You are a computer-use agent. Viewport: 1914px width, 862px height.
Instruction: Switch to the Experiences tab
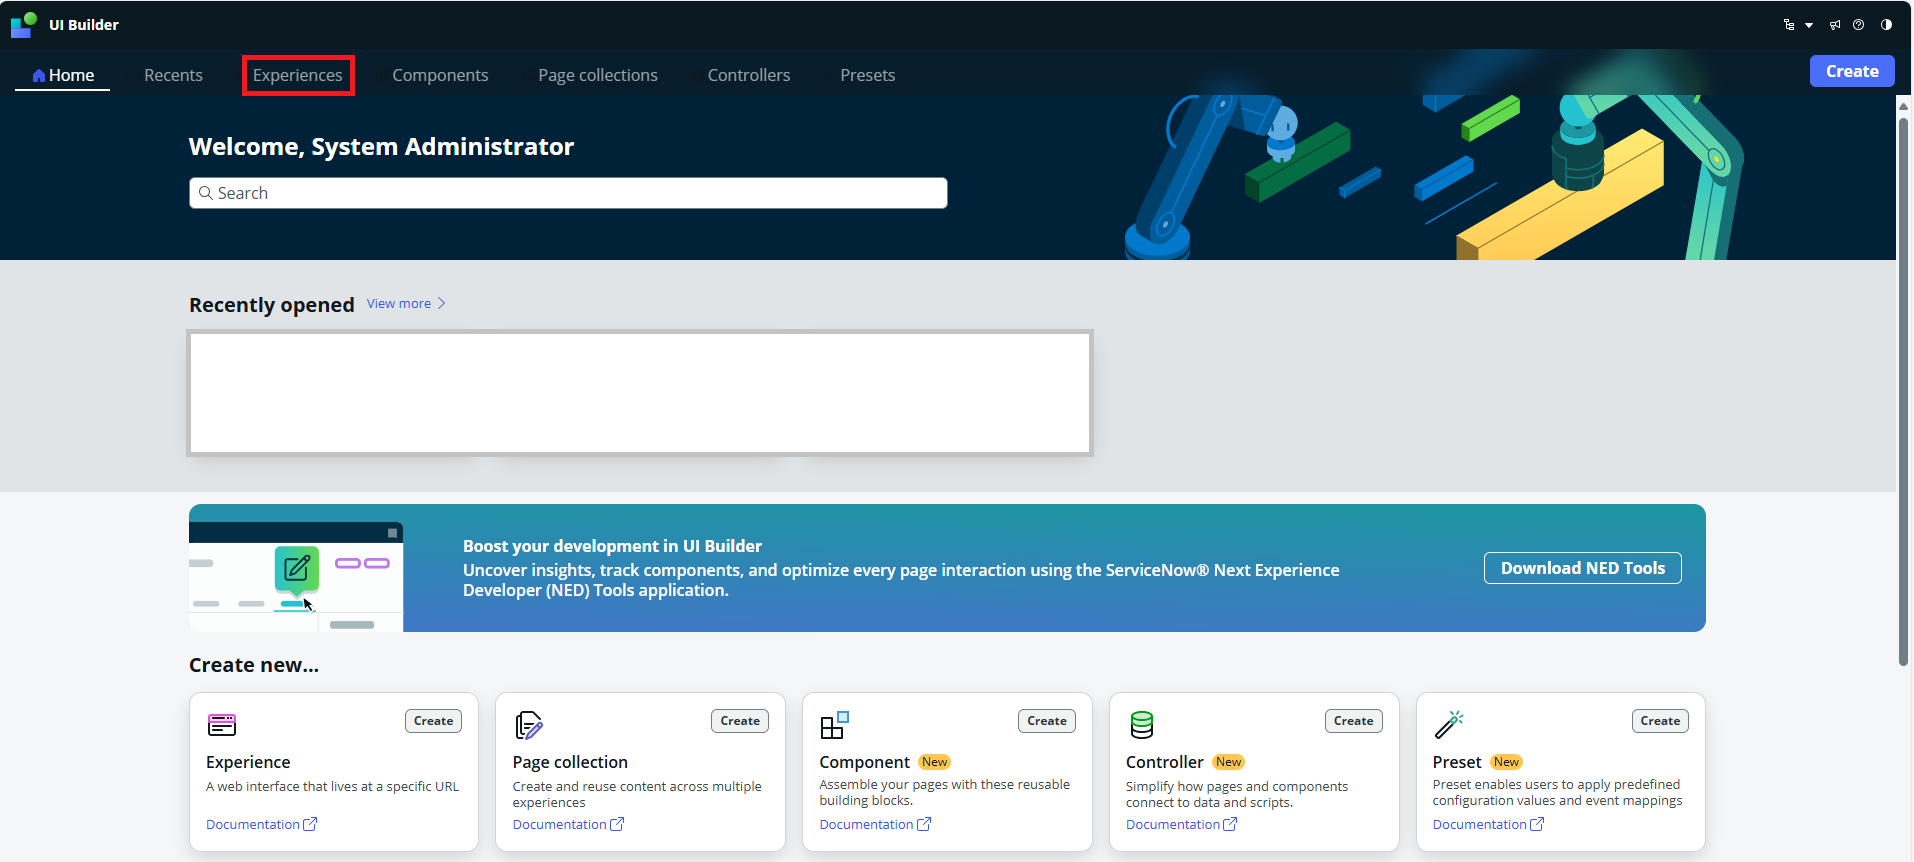(298, 75)
